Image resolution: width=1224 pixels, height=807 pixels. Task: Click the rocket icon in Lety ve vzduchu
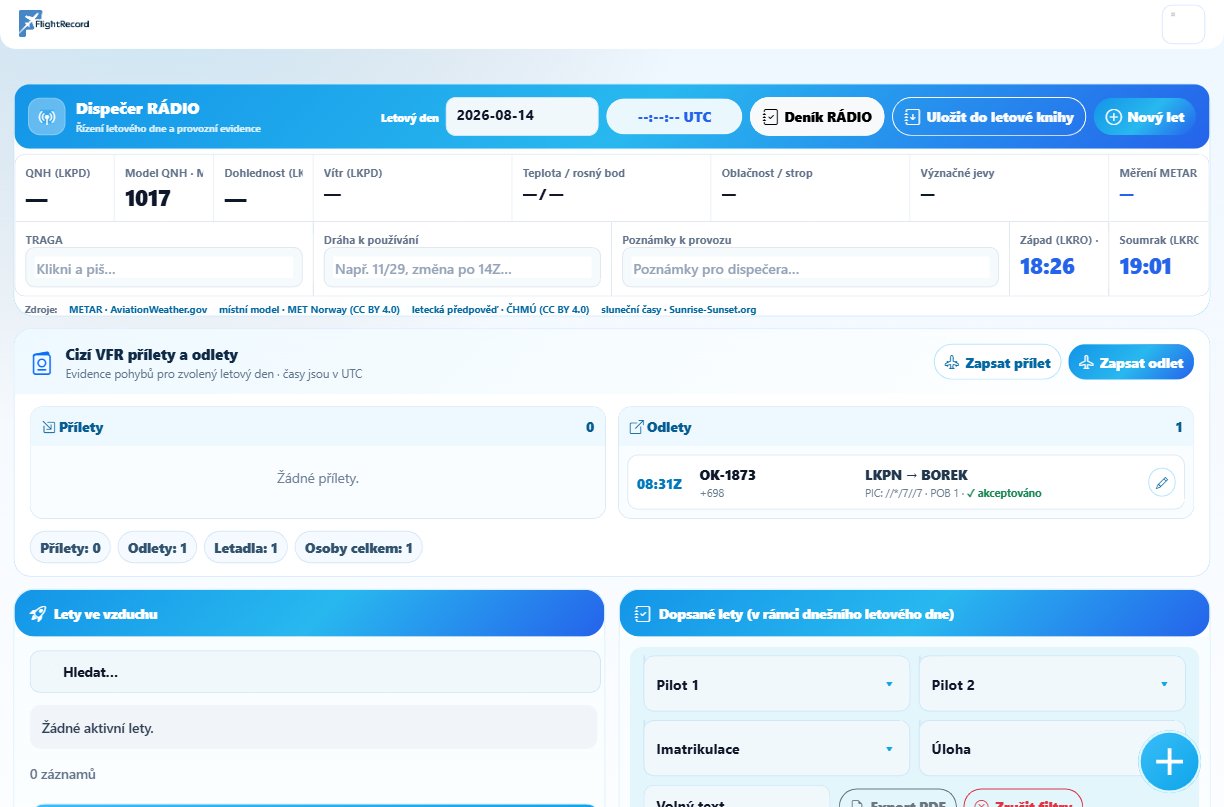point(38,614)
